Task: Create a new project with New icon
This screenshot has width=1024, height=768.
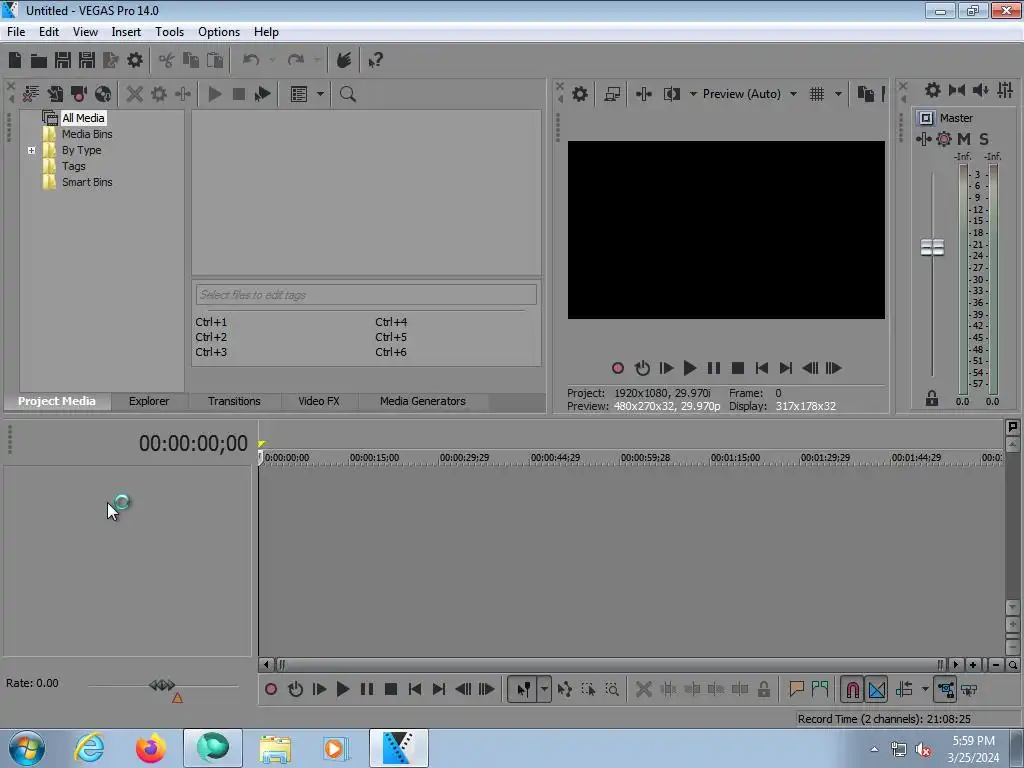Action: point(15,60)
